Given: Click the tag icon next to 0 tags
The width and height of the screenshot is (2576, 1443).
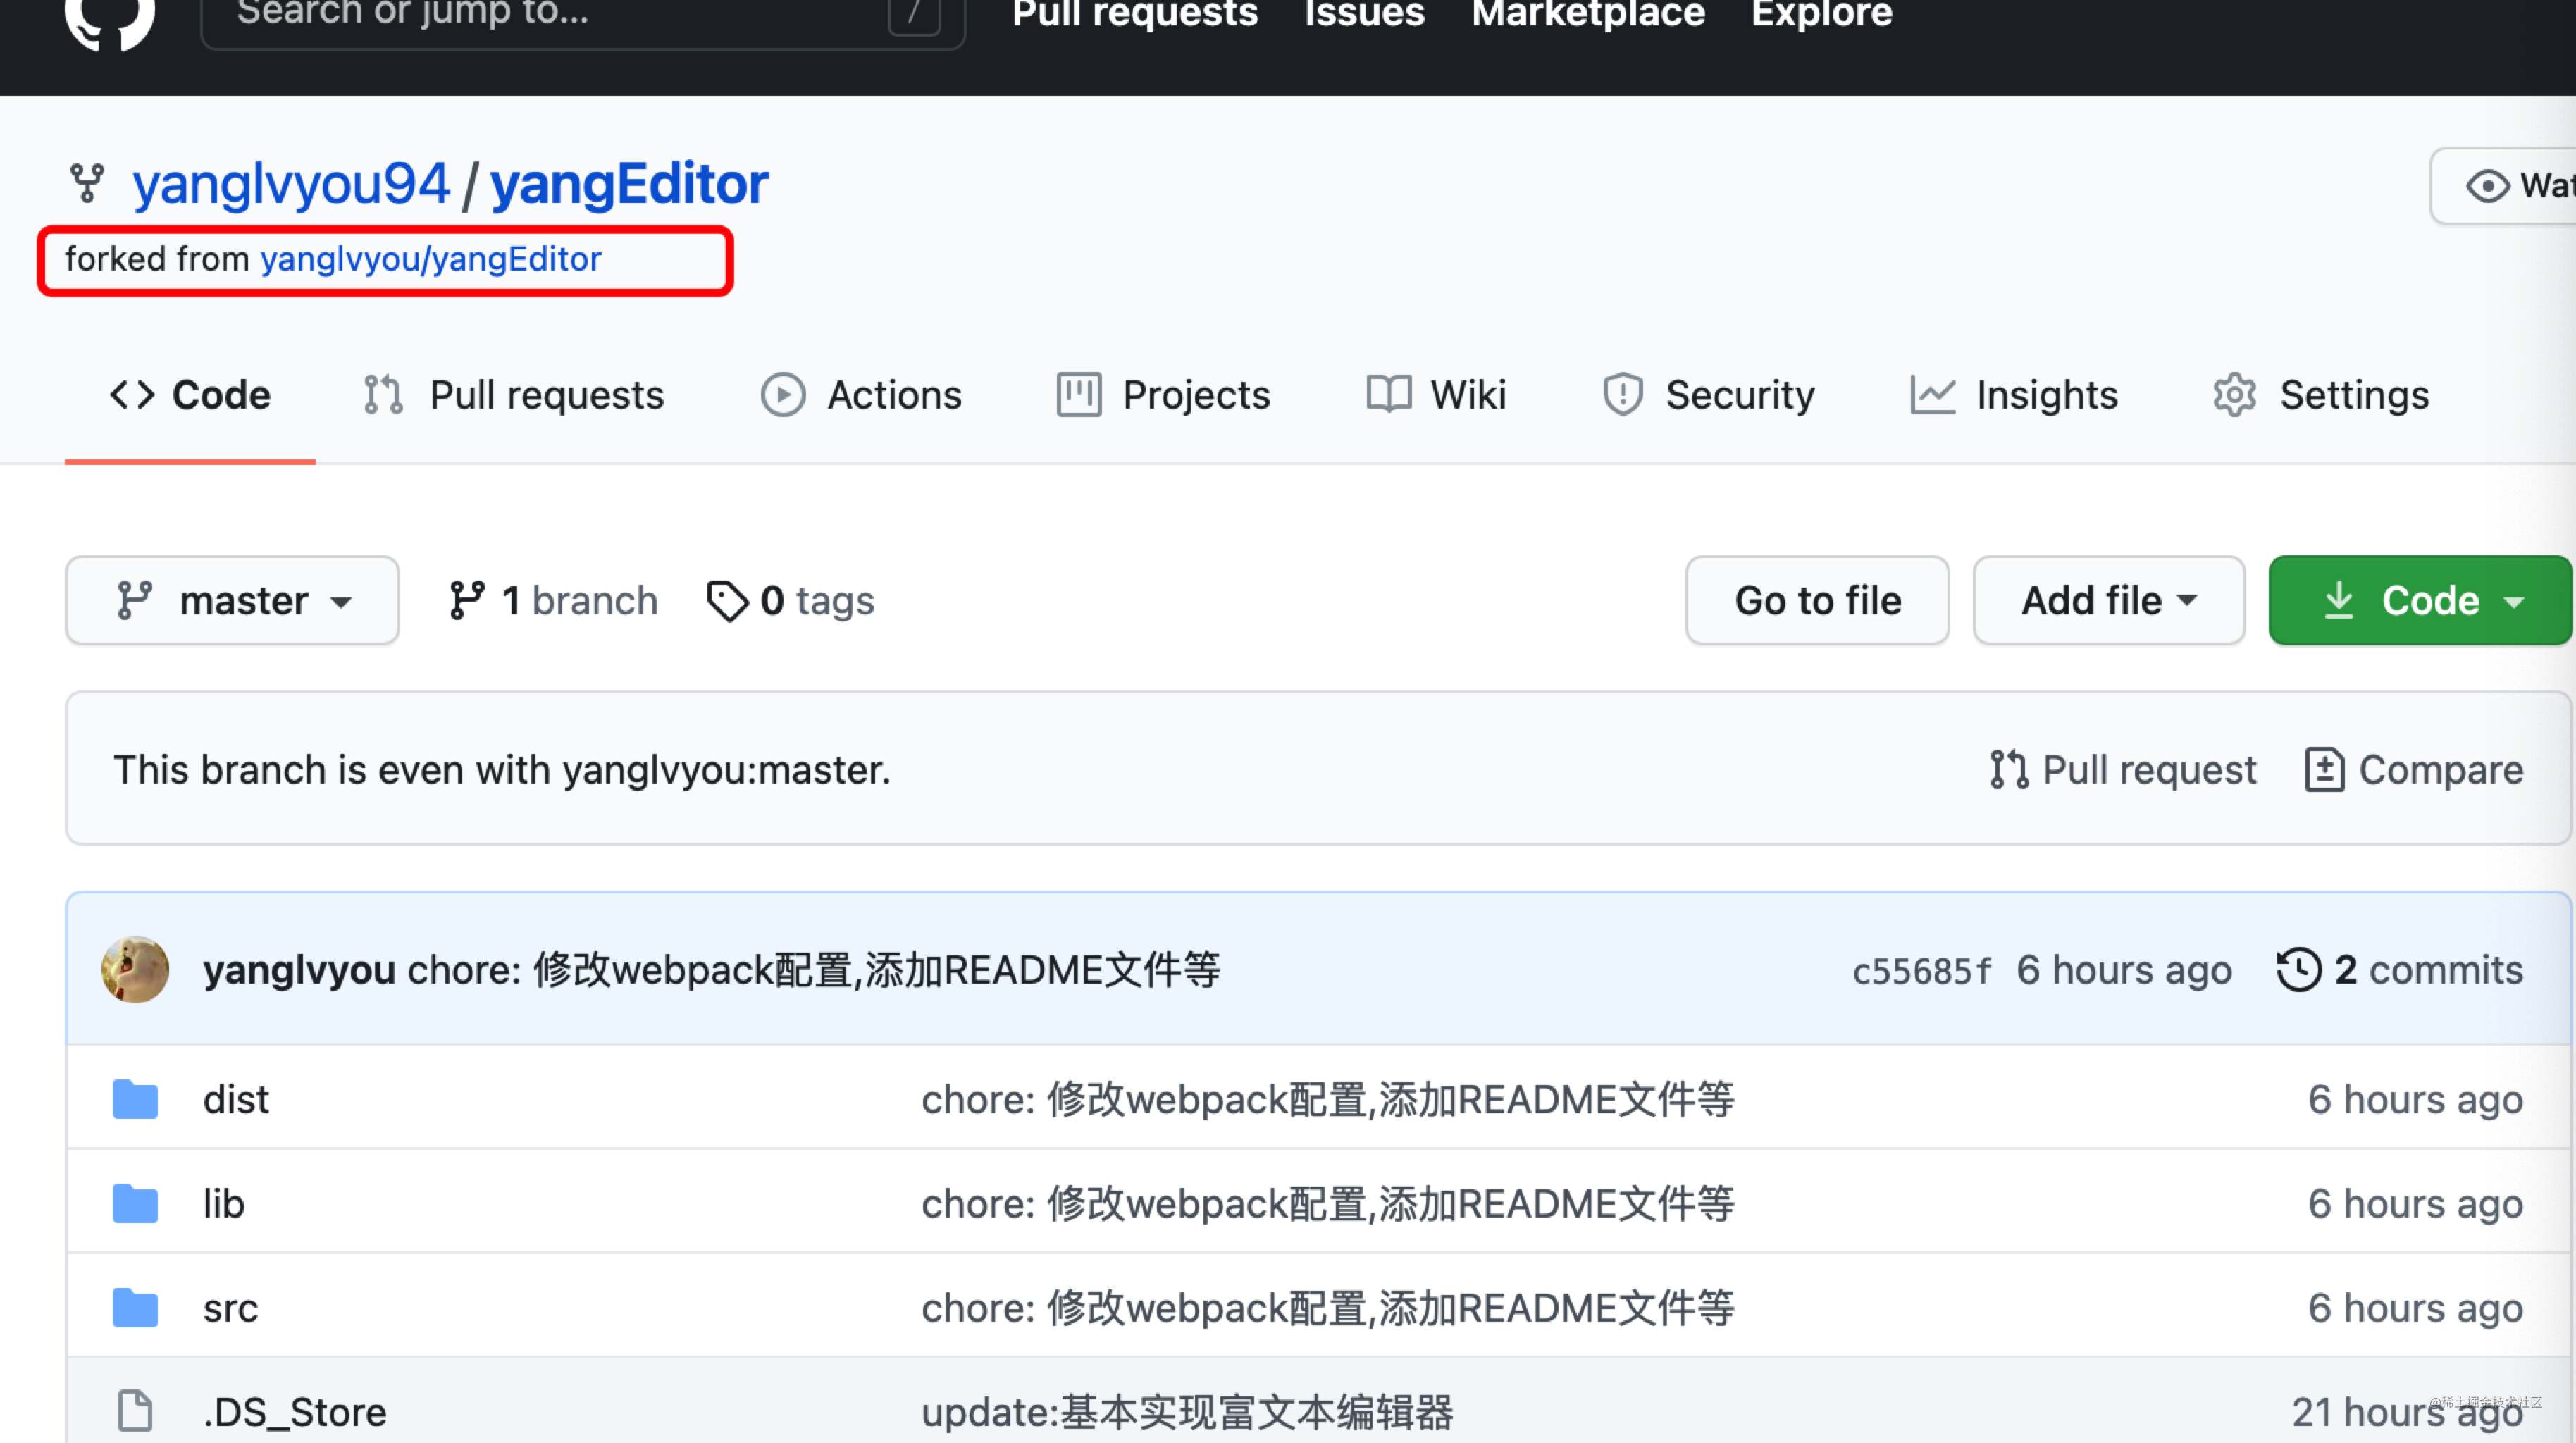Looking at the screenshot, I should point(728,600).
